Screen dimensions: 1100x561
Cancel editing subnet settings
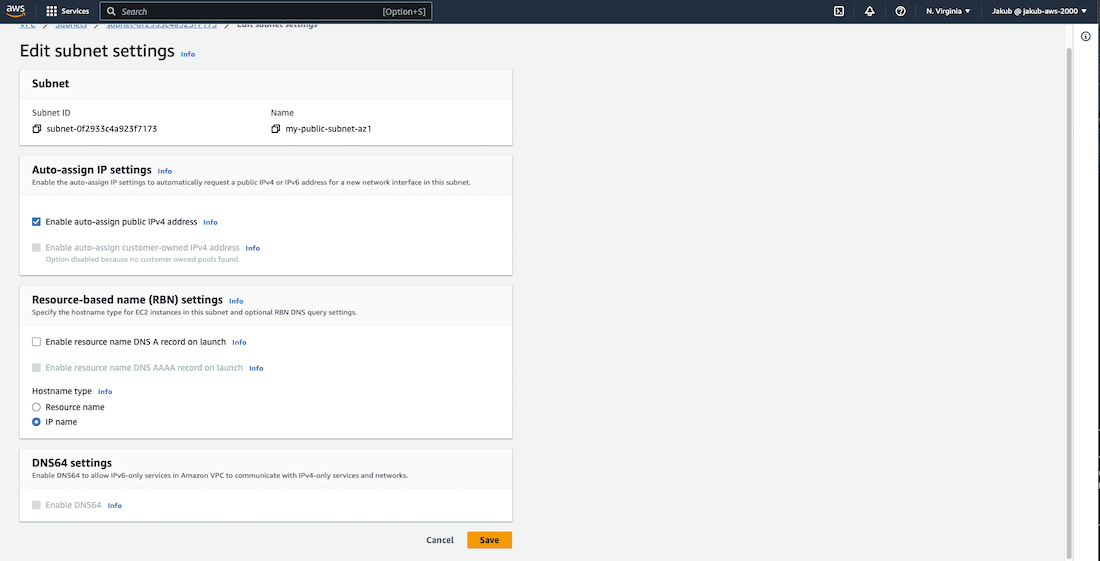[x=440, y=540]
